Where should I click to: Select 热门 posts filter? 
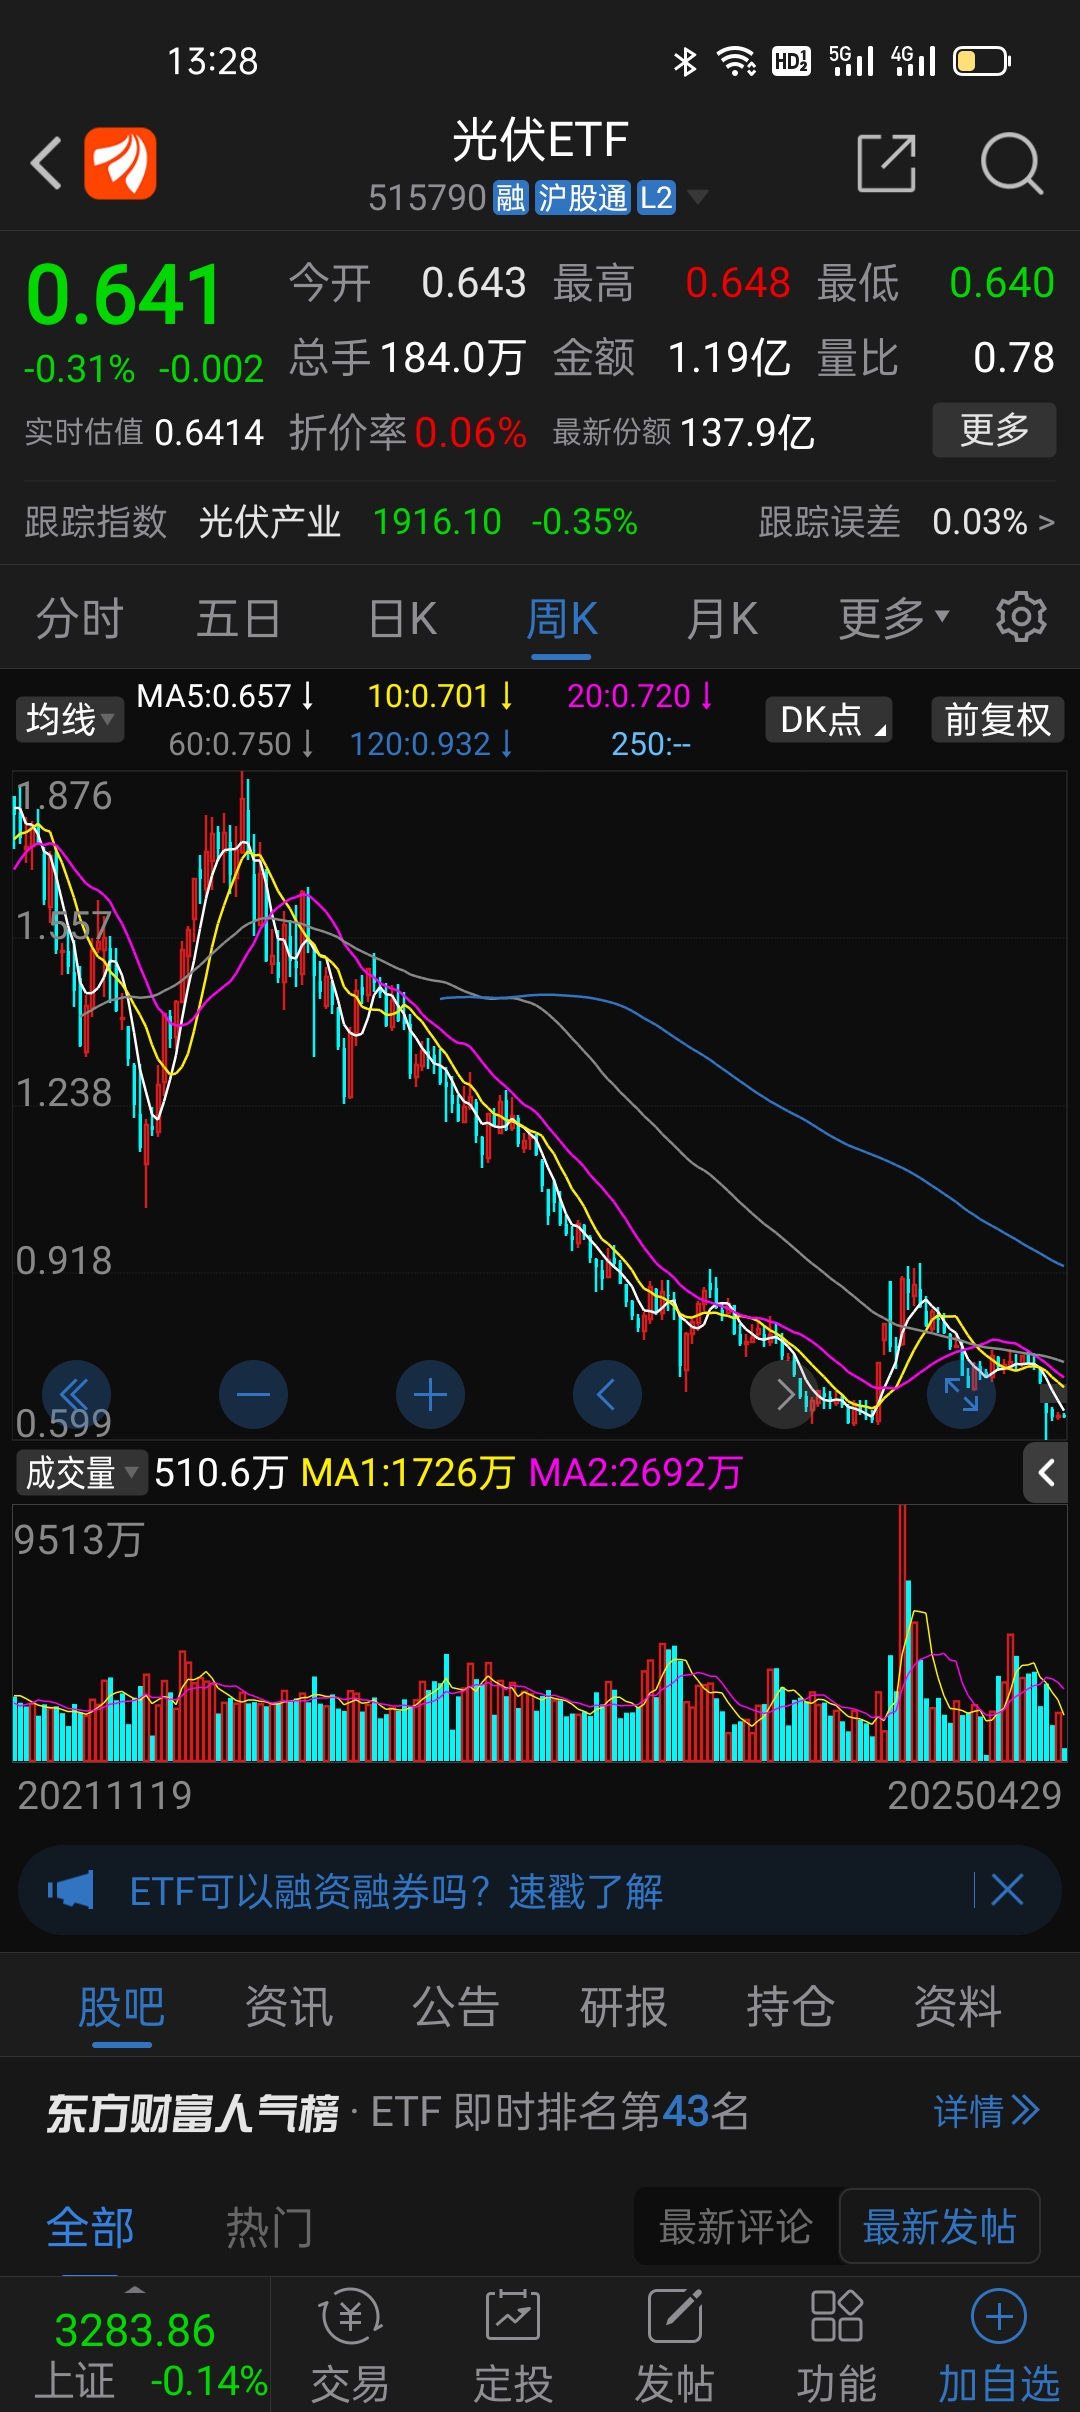(x=269, y=2227)
